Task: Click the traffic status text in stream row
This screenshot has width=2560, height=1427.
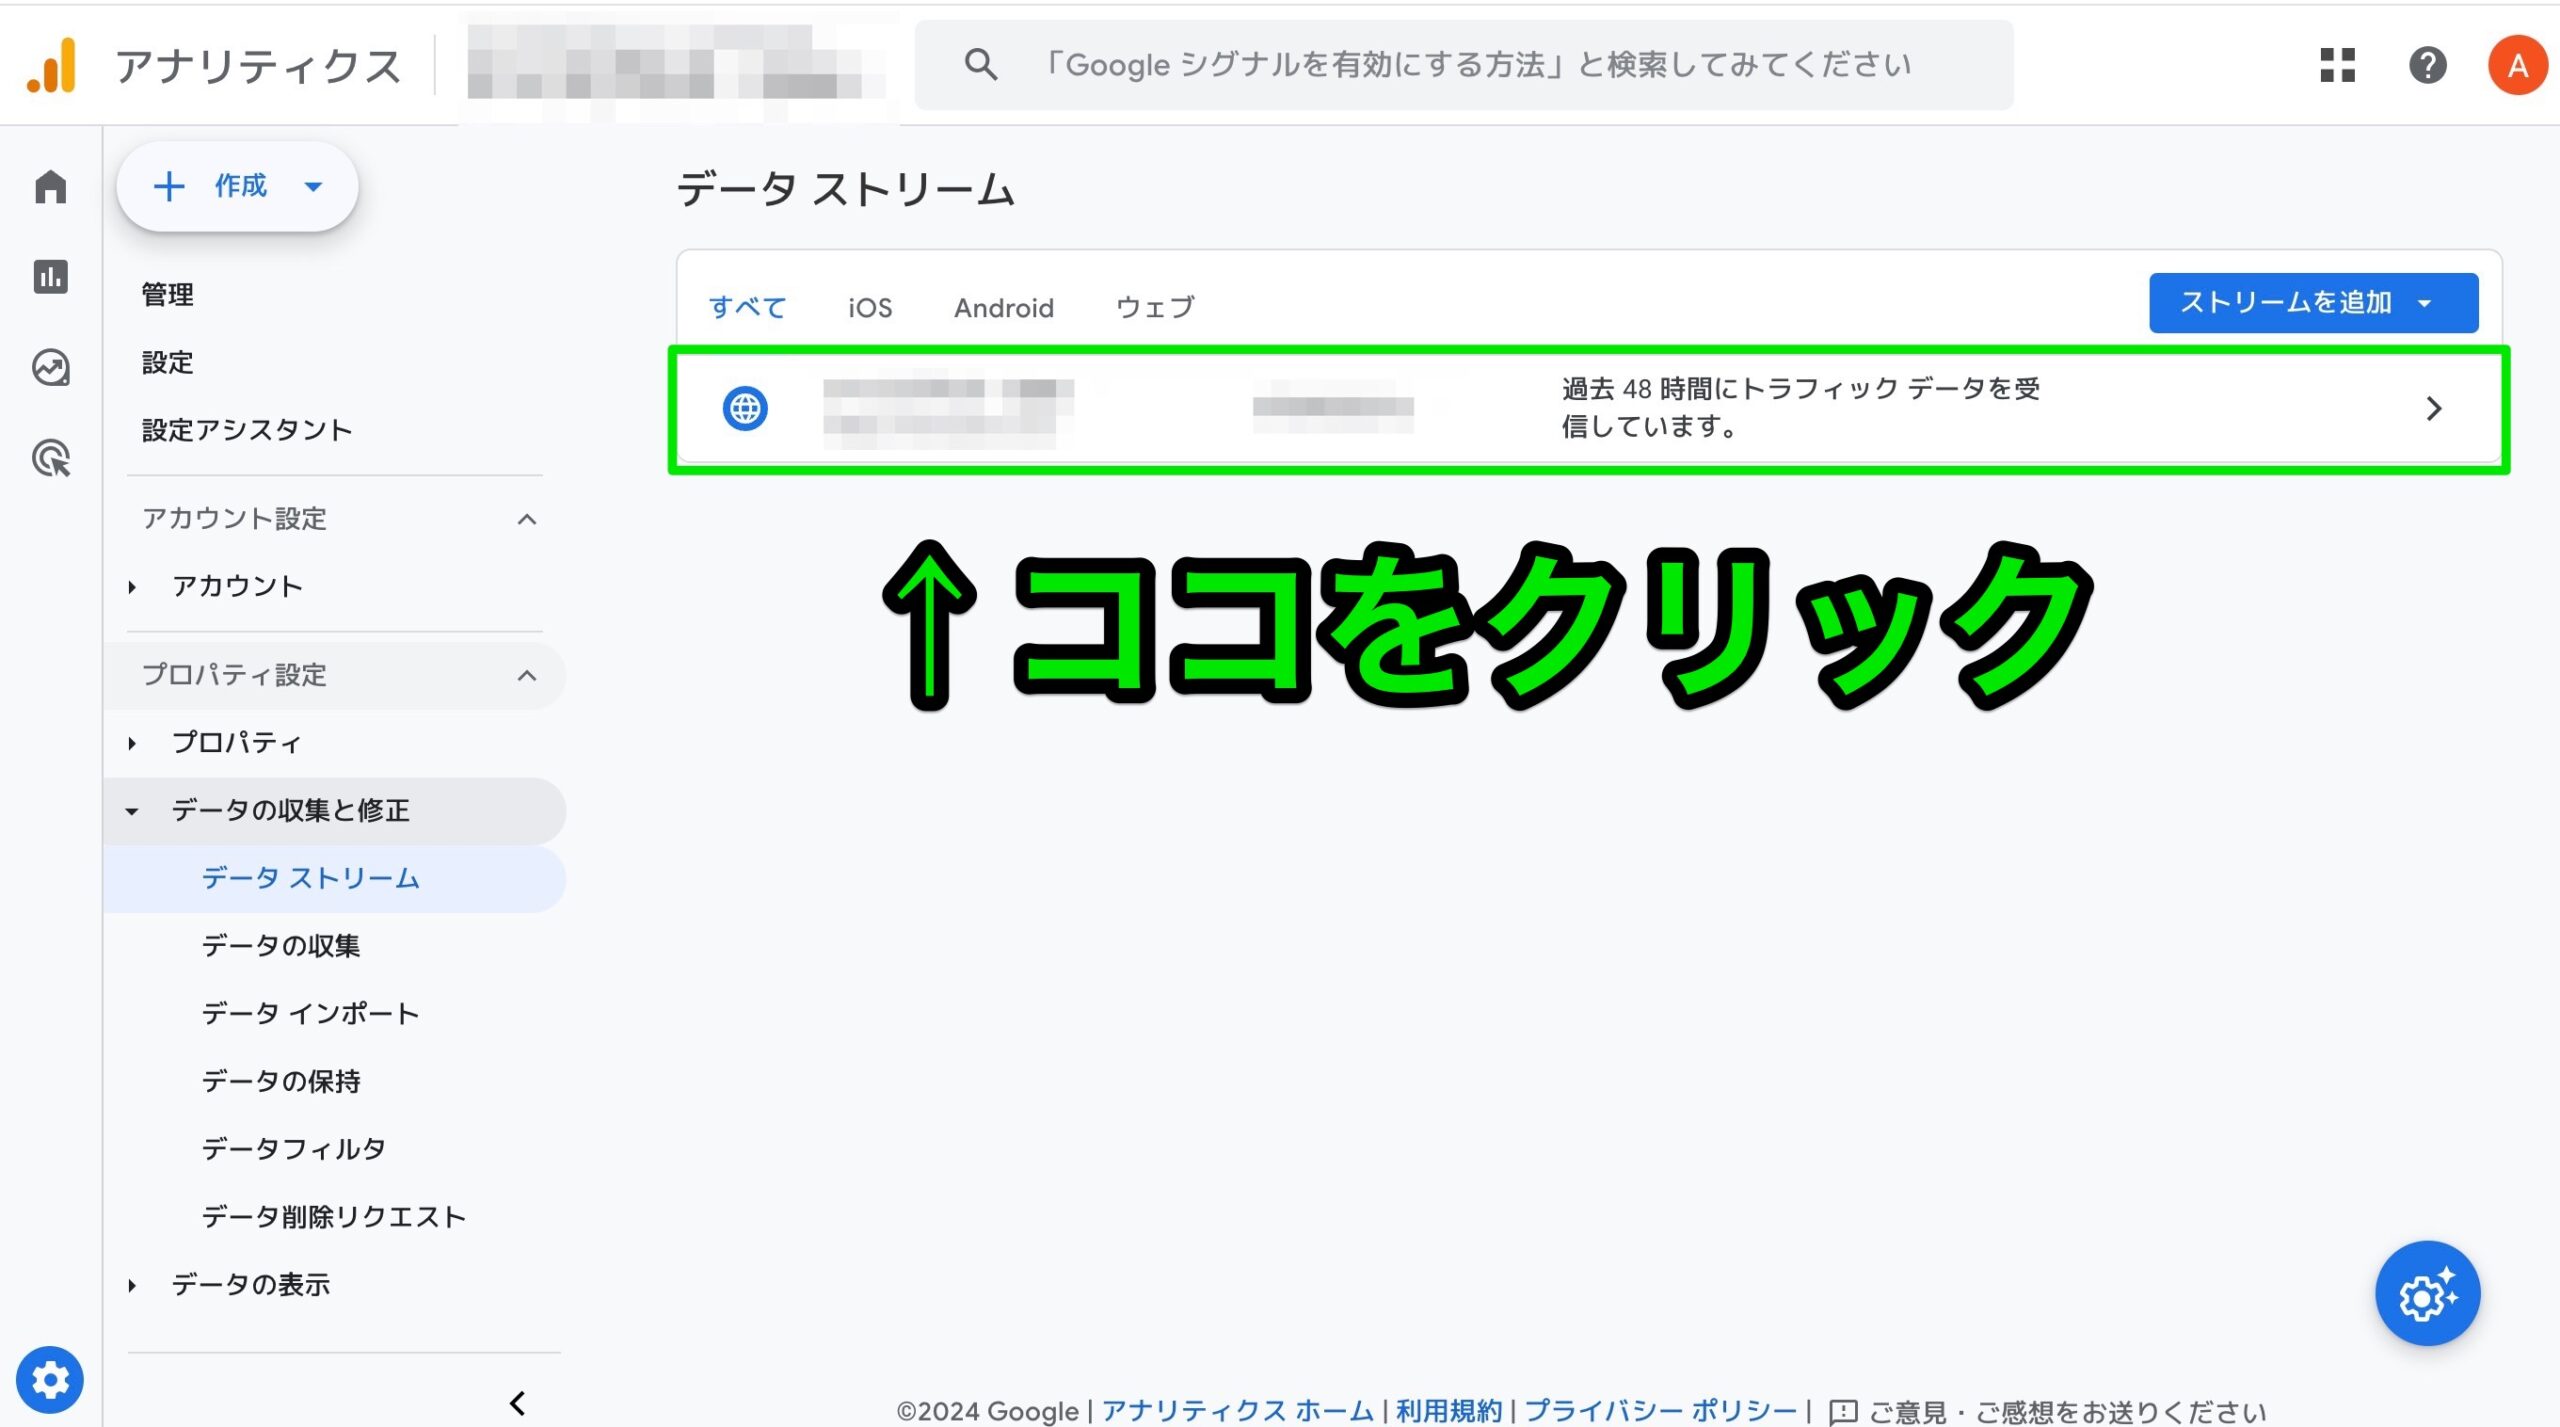Action: pos(1800,407)
